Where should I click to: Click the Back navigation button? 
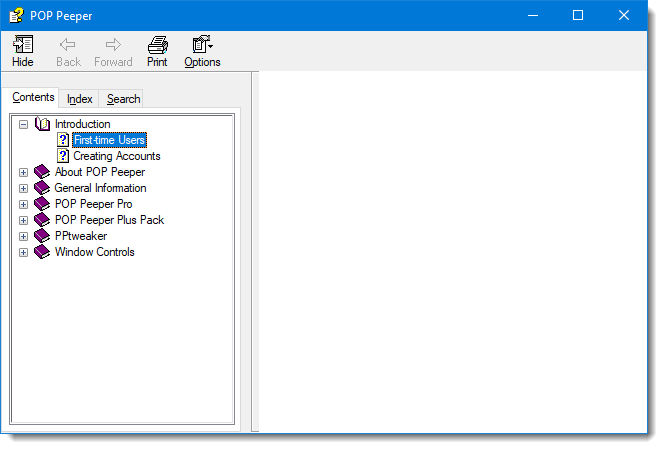[x=68, y=51]
